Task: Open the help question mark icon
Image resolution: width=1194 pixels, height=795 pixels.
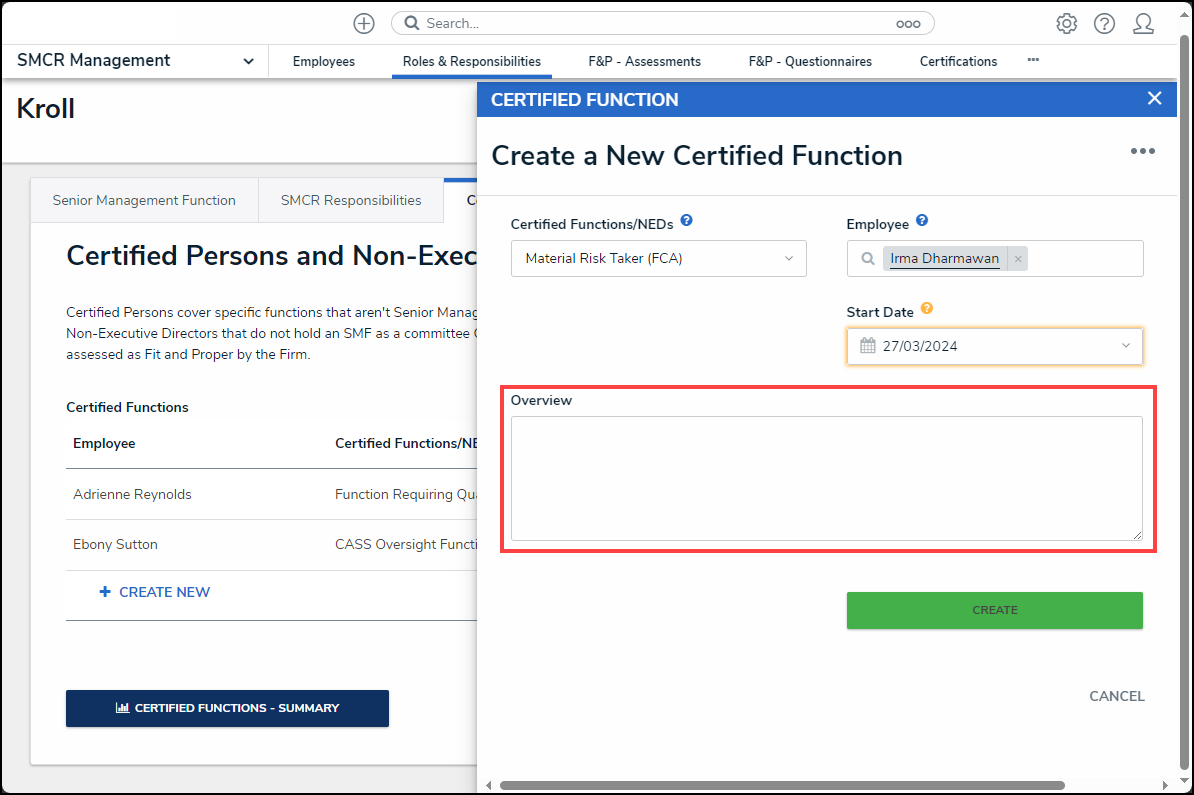Action: coord(1104,24)
